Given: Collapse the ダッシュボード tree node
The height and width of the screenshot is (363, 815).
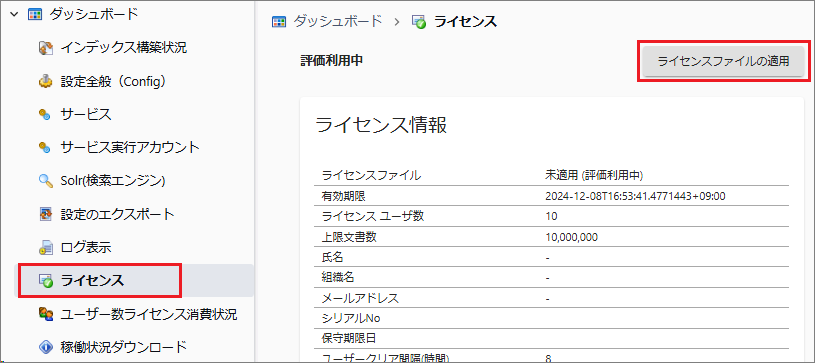Looking at the screenshot, I should tap(14, 14).
